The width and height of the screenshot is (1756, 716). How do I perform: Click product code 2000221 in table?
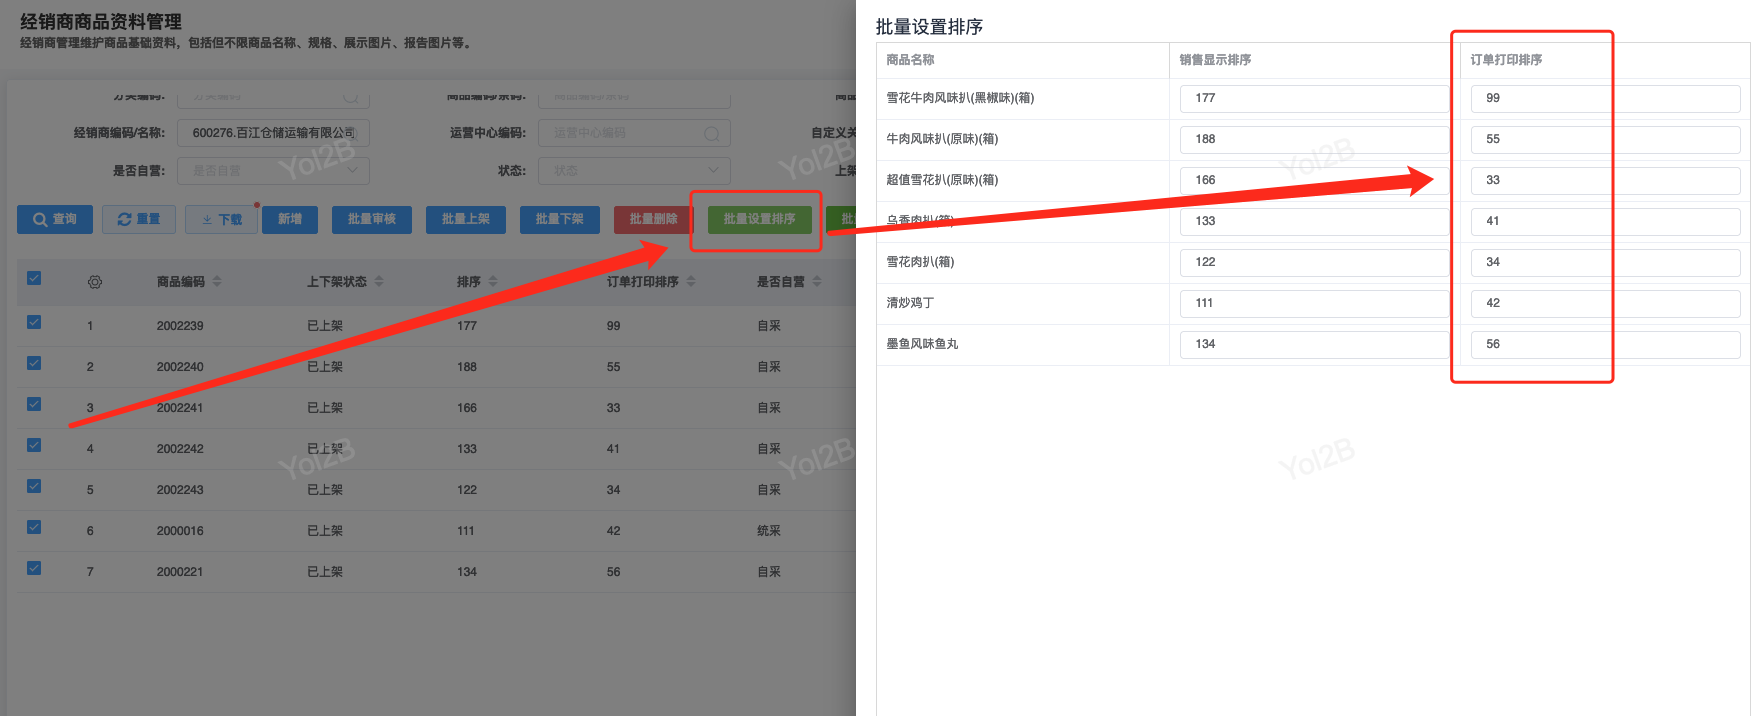click(180, 572)
